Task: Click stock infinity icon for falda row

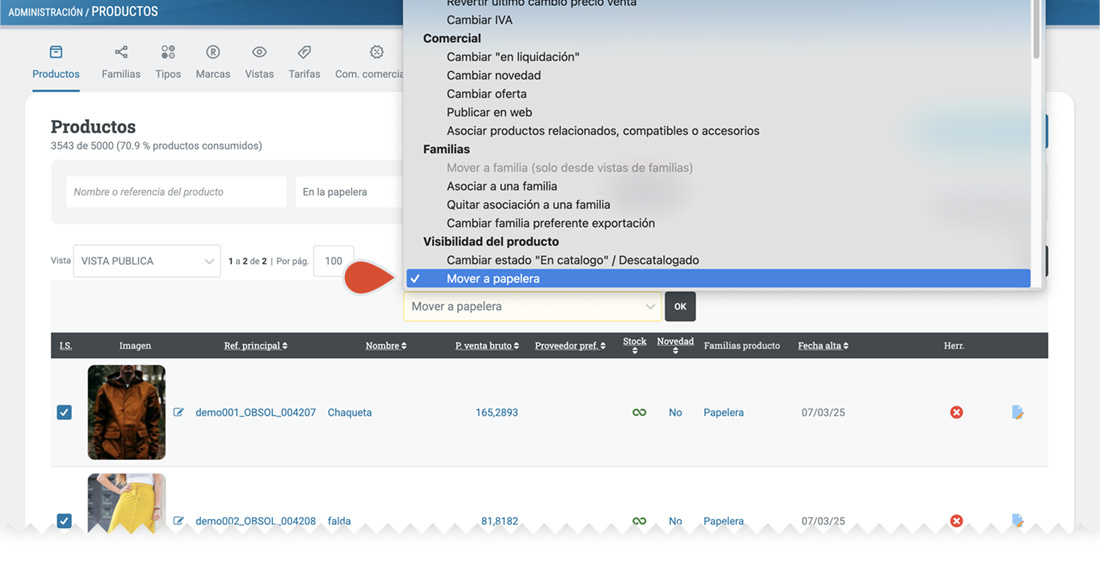Action: pos(639,521)
